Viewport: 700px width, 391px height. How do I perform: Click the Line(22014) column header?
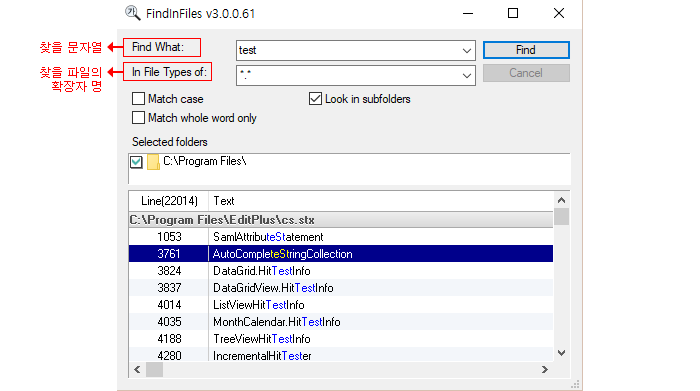(169, 201)
